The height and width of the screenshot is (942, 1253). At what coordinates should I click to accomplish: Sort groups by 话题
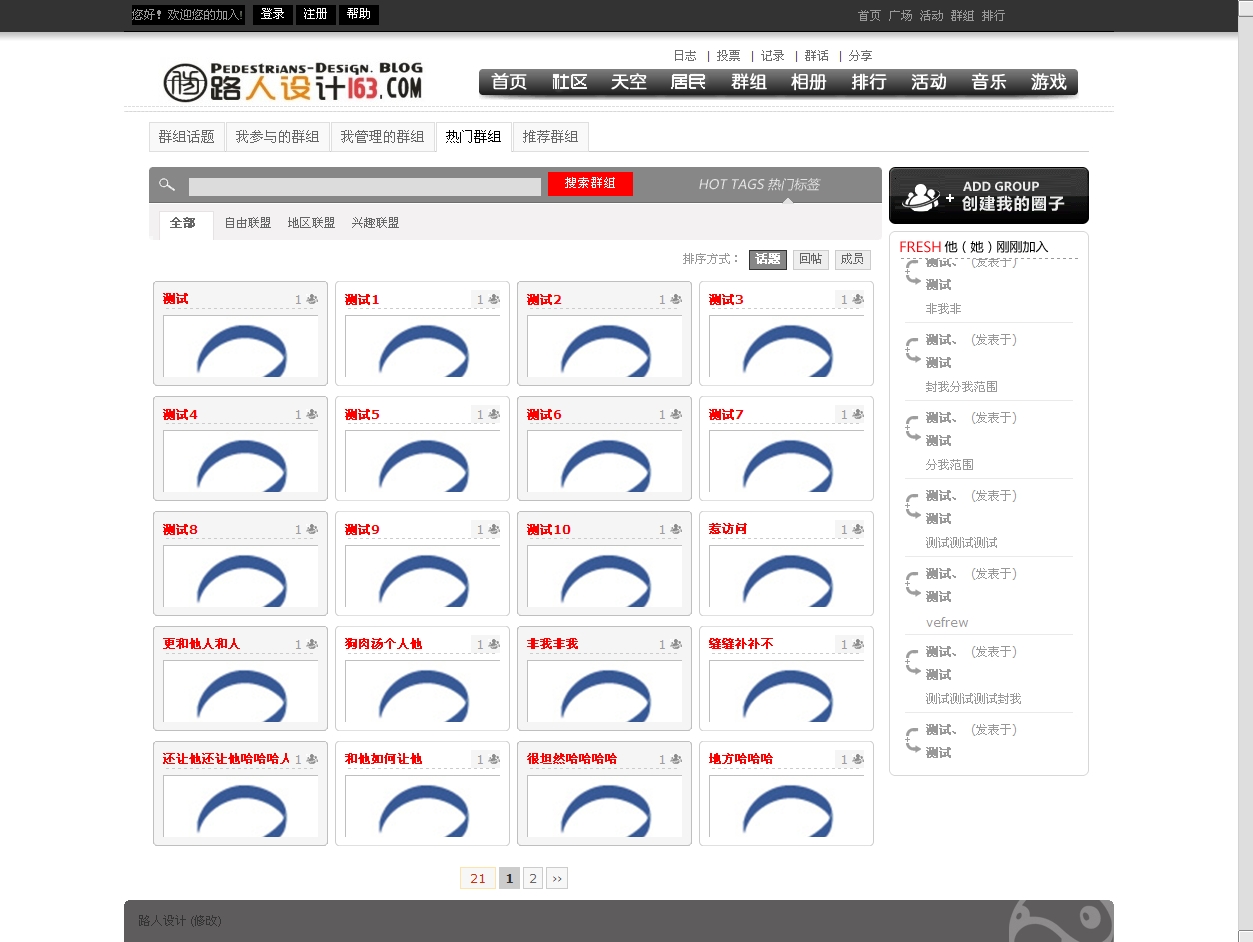[x=768, y=259]
